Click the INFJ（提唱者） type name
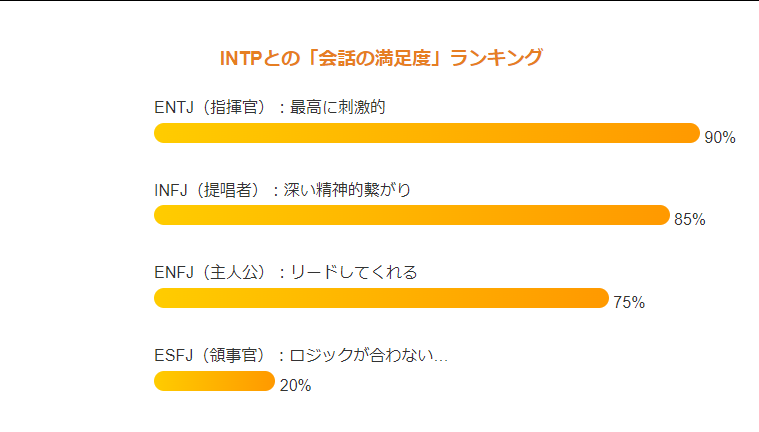Viewport: 759px width, 432px height. click(x=207, y=189)
